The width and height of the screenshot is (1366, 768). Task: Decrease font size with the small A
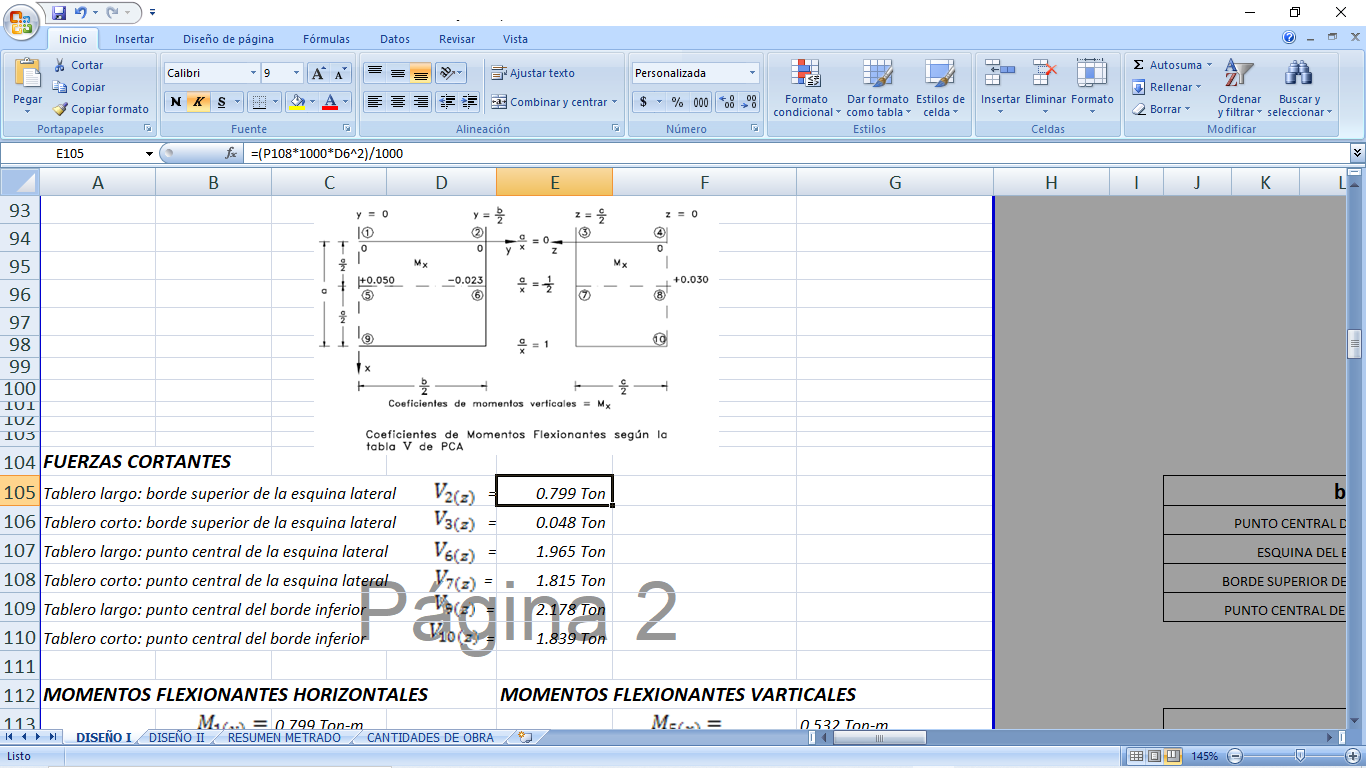click(x=340, y=73)
